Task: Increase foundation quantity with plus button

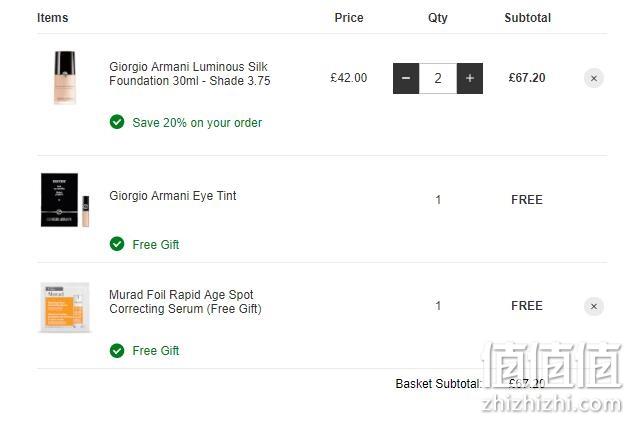Action: tap(470, 78)
